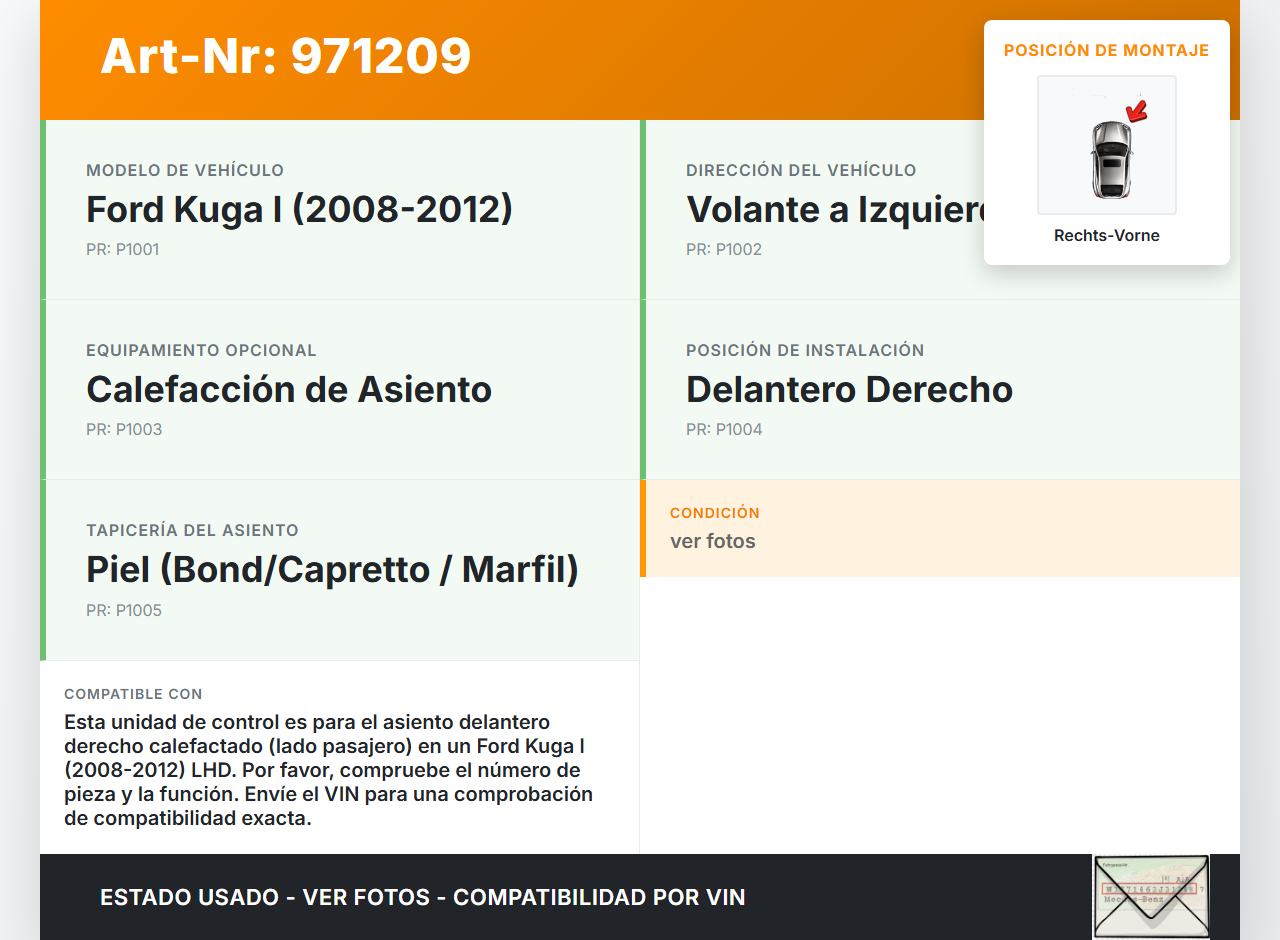This screenshot has height=940, width=1280.
Task: Click the ESTADO USADO footer banner text
Action: click(x=423, y=897)
